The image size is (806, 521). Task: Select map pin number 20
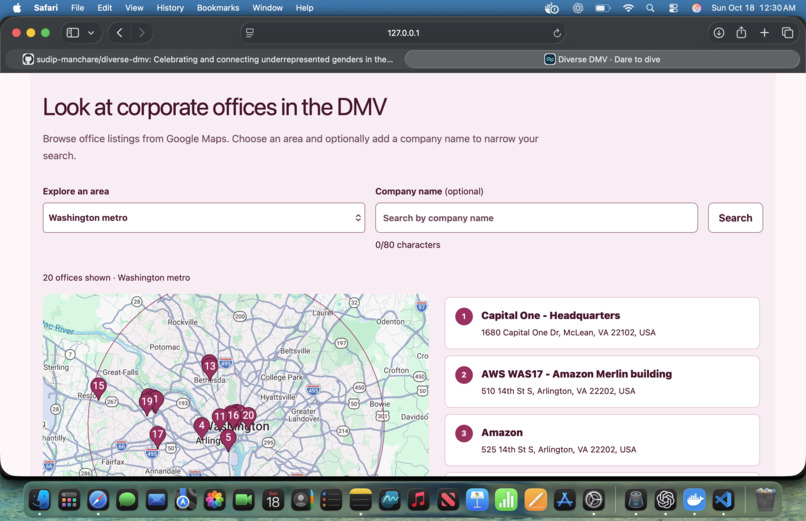tap(249, 416)
